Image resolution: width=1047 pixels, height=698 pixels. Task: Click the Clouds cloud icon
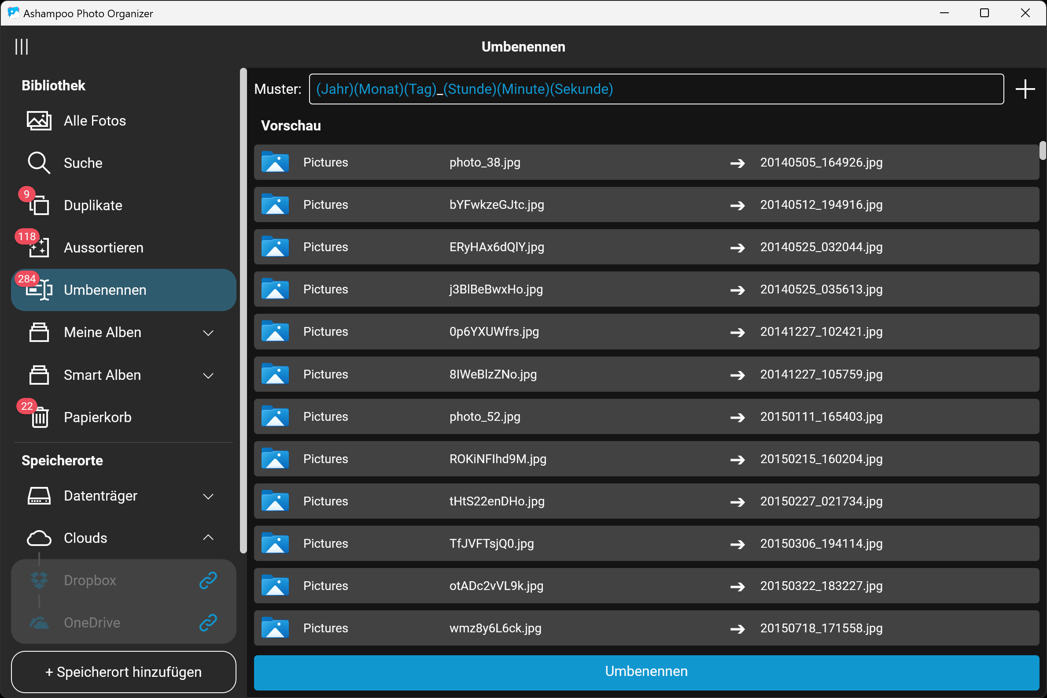coord(39,538)
